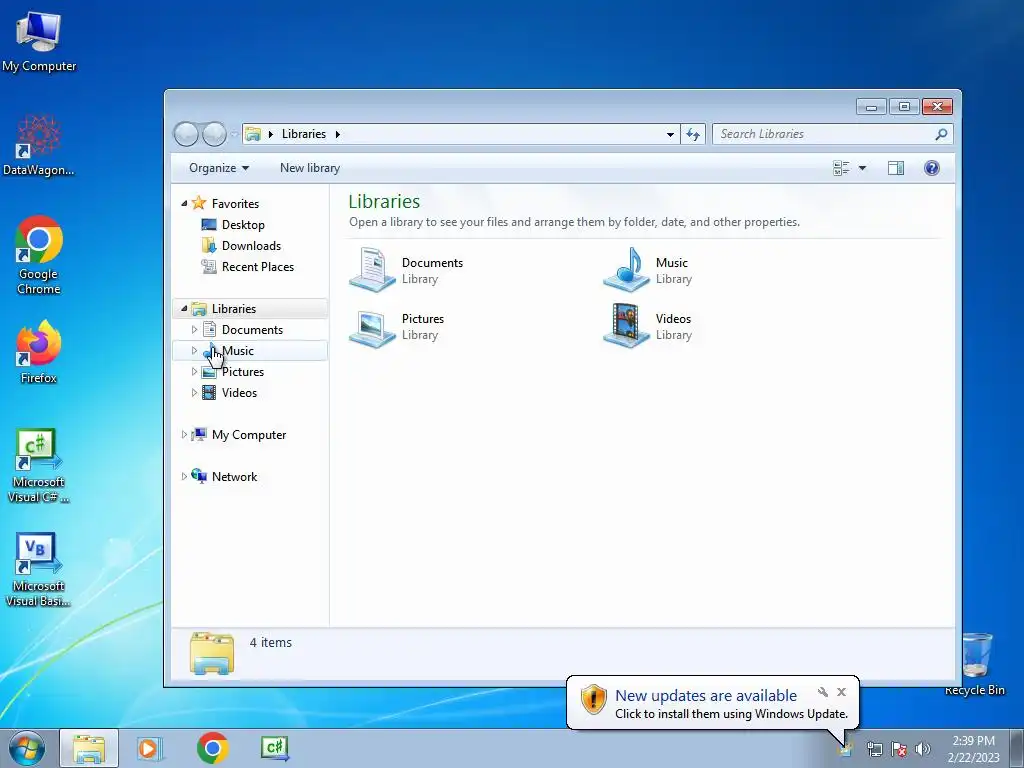
Task: Minimize the Libraries window
Action: 871,106
